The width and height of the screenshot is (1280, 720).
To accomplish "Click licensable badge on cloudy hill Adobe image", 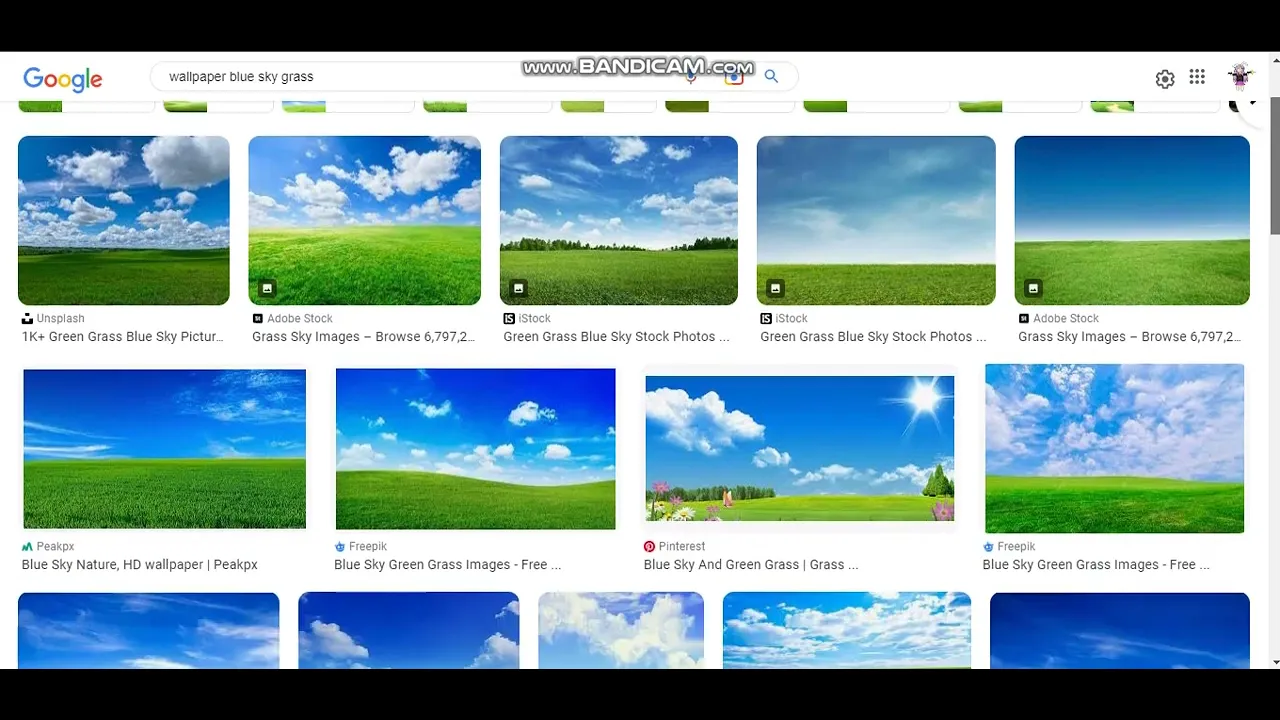I will coord(267,289).
